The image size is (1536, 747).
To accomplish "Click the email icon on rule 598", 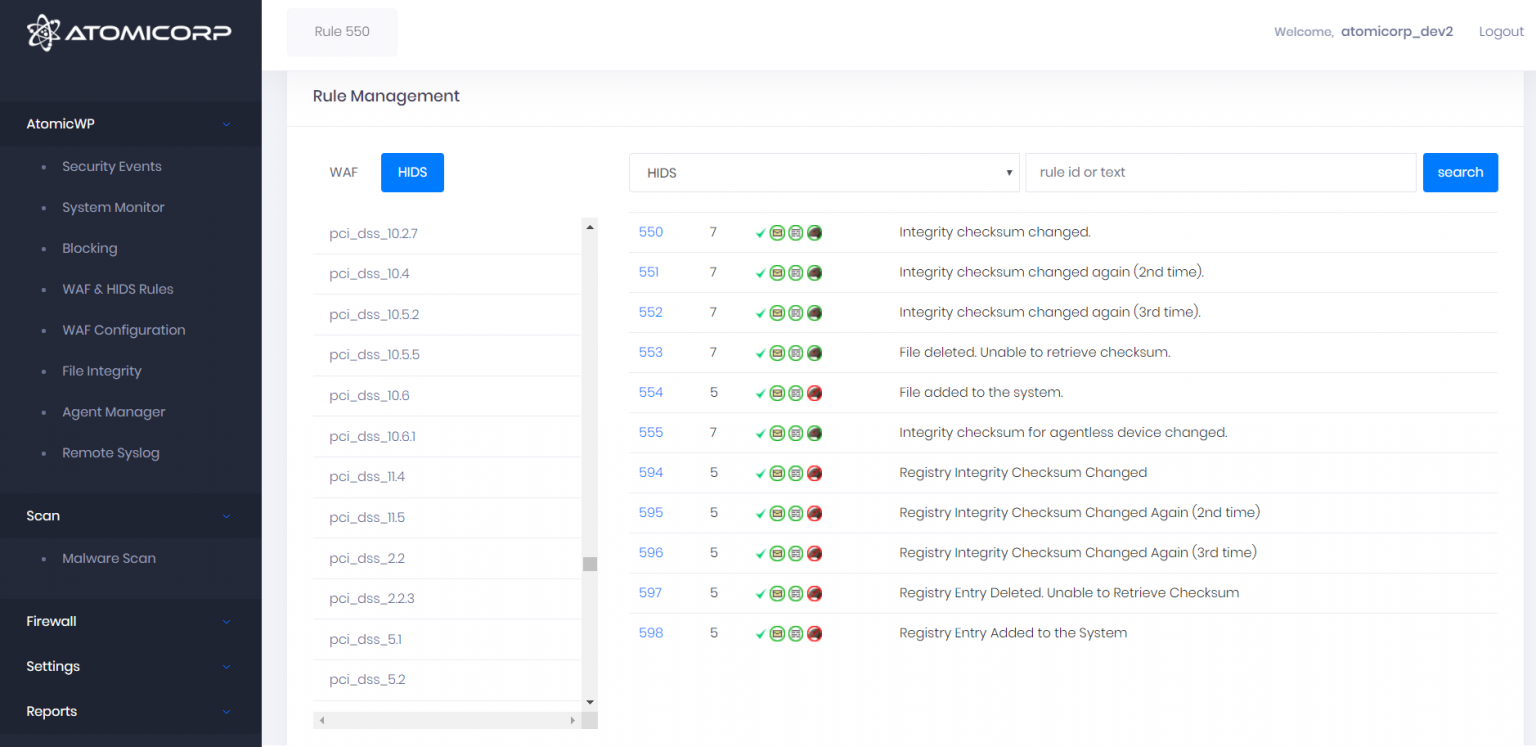I will pos(777,633).
